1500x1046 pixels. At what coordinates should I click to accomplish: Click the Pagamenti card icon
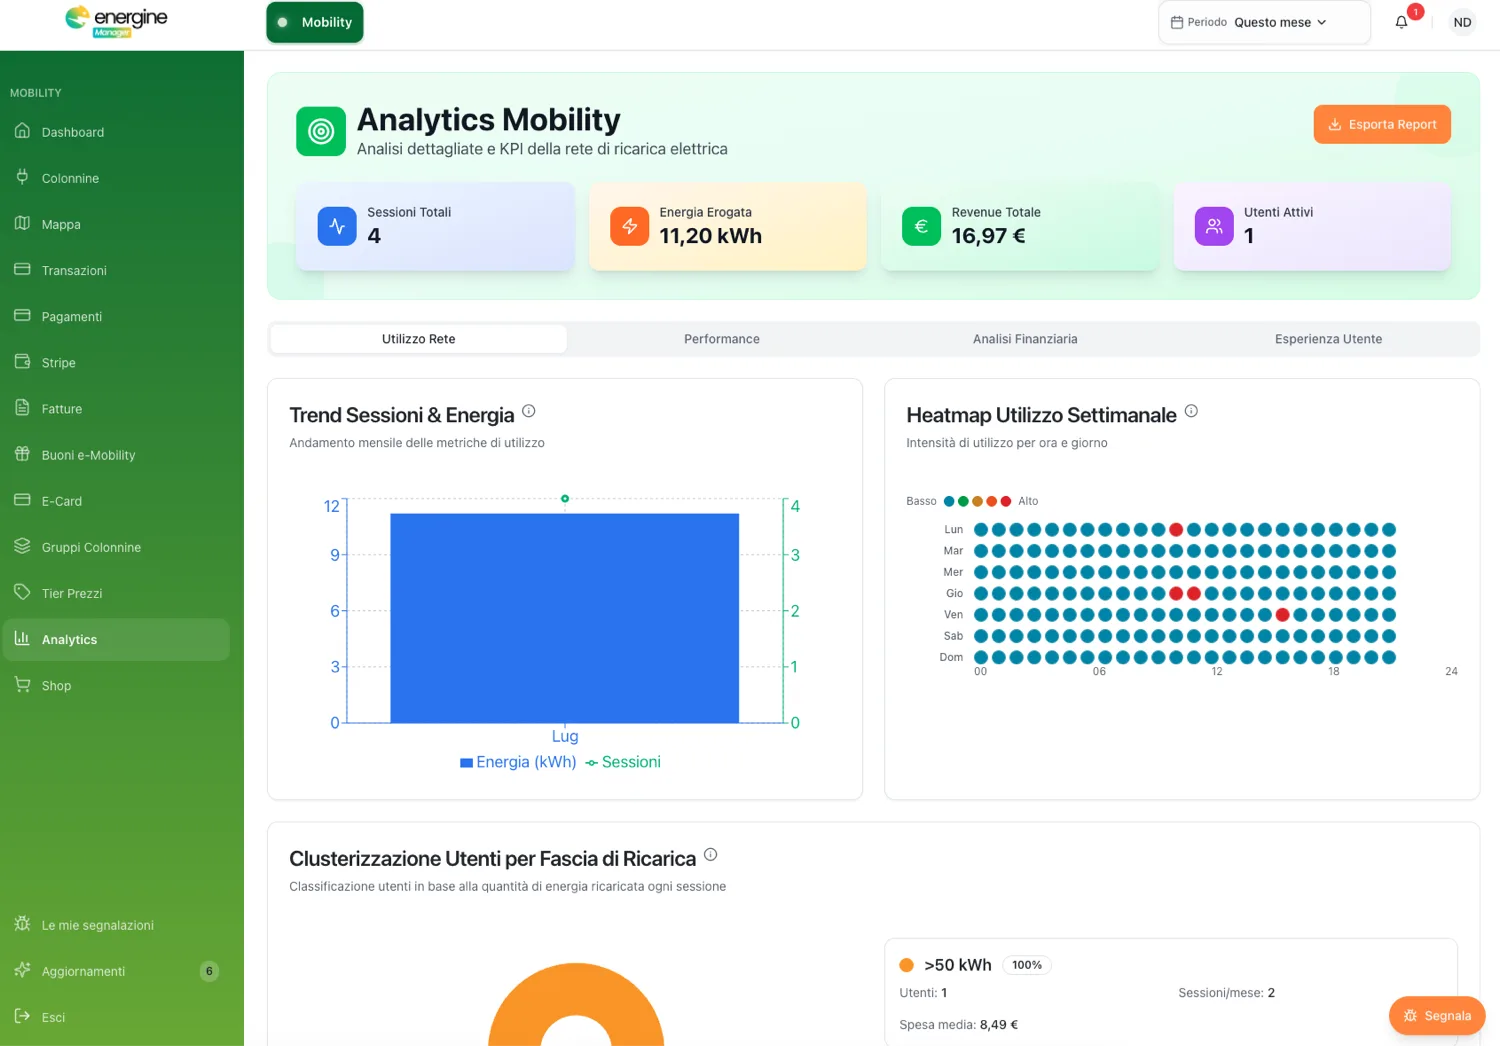[22, 315]
